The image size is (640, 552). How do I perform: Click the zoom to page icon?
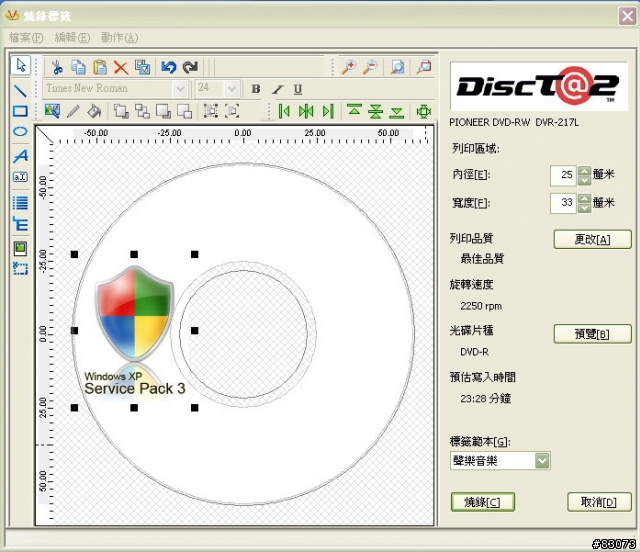[x=397, y=67]
